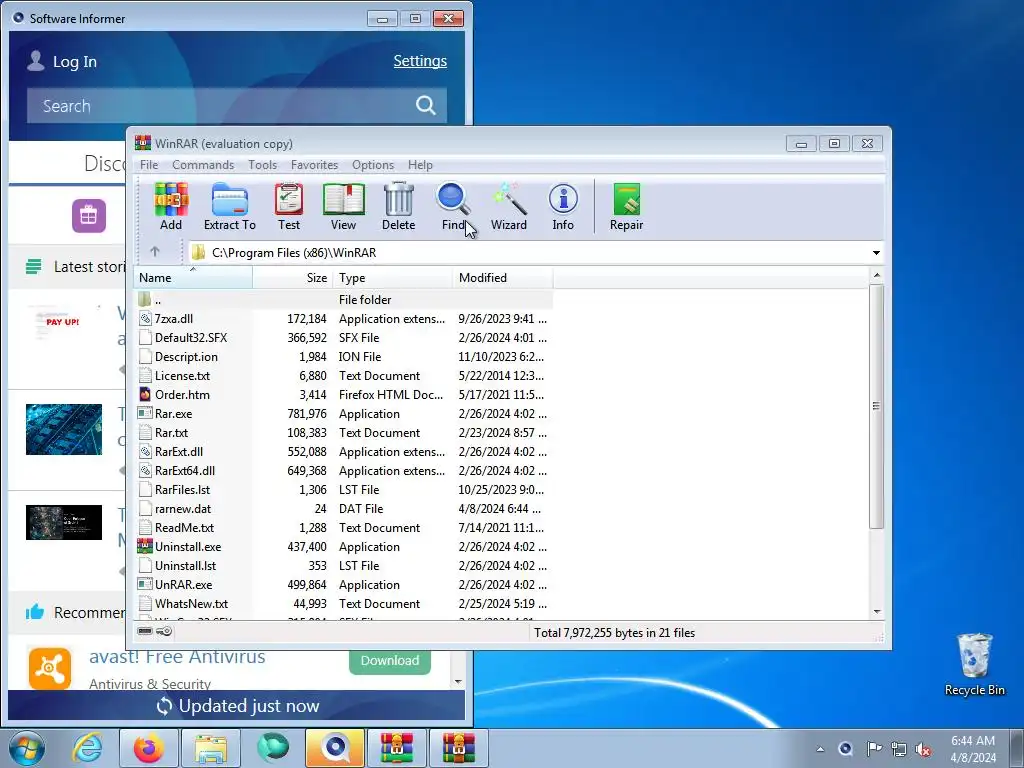The height and width of the screenshot is (768, 1024).
Task: Open Windows Explorer folder taskbar icon
Action: coord(210,748)
